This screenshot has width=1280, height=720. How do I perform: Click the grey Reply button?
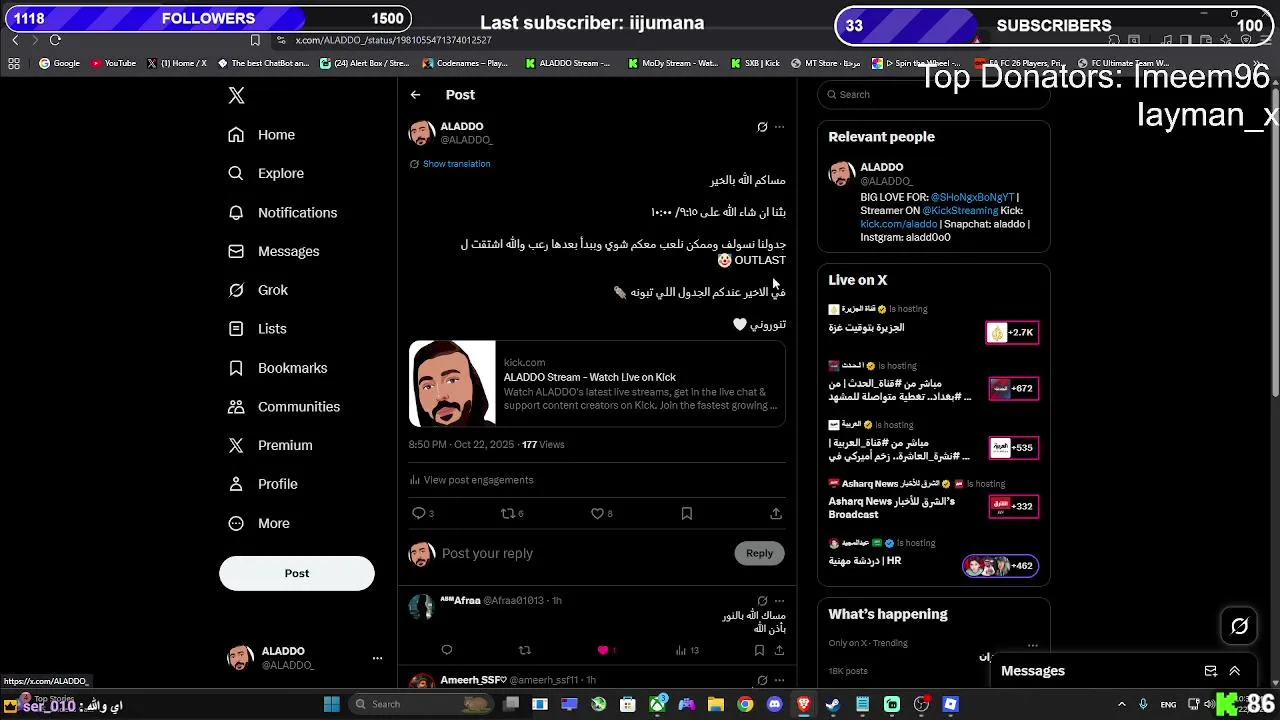[x=759, y=553]
